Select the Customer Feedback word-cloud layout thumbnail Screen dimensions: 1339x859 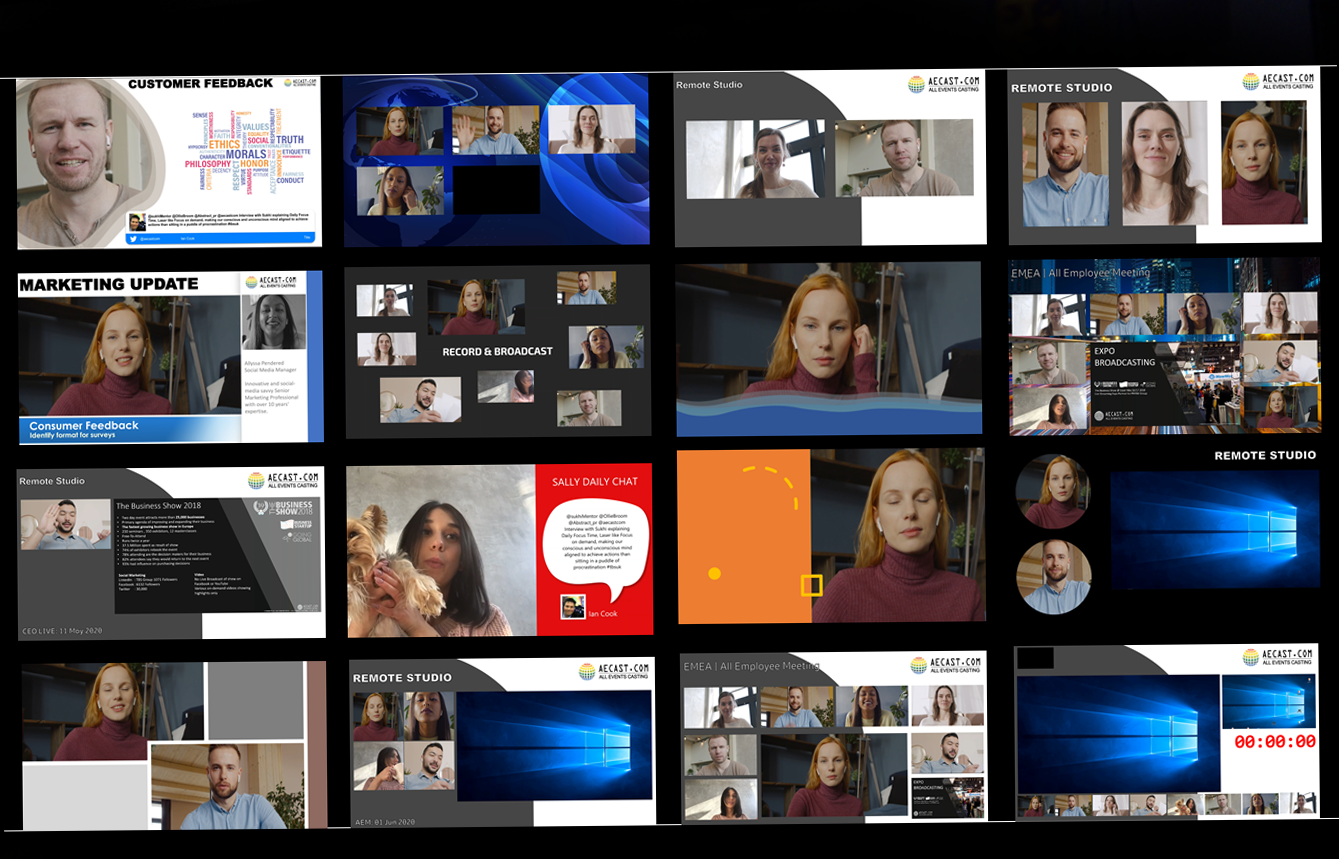pyautogui.click(x=169, y=162)
